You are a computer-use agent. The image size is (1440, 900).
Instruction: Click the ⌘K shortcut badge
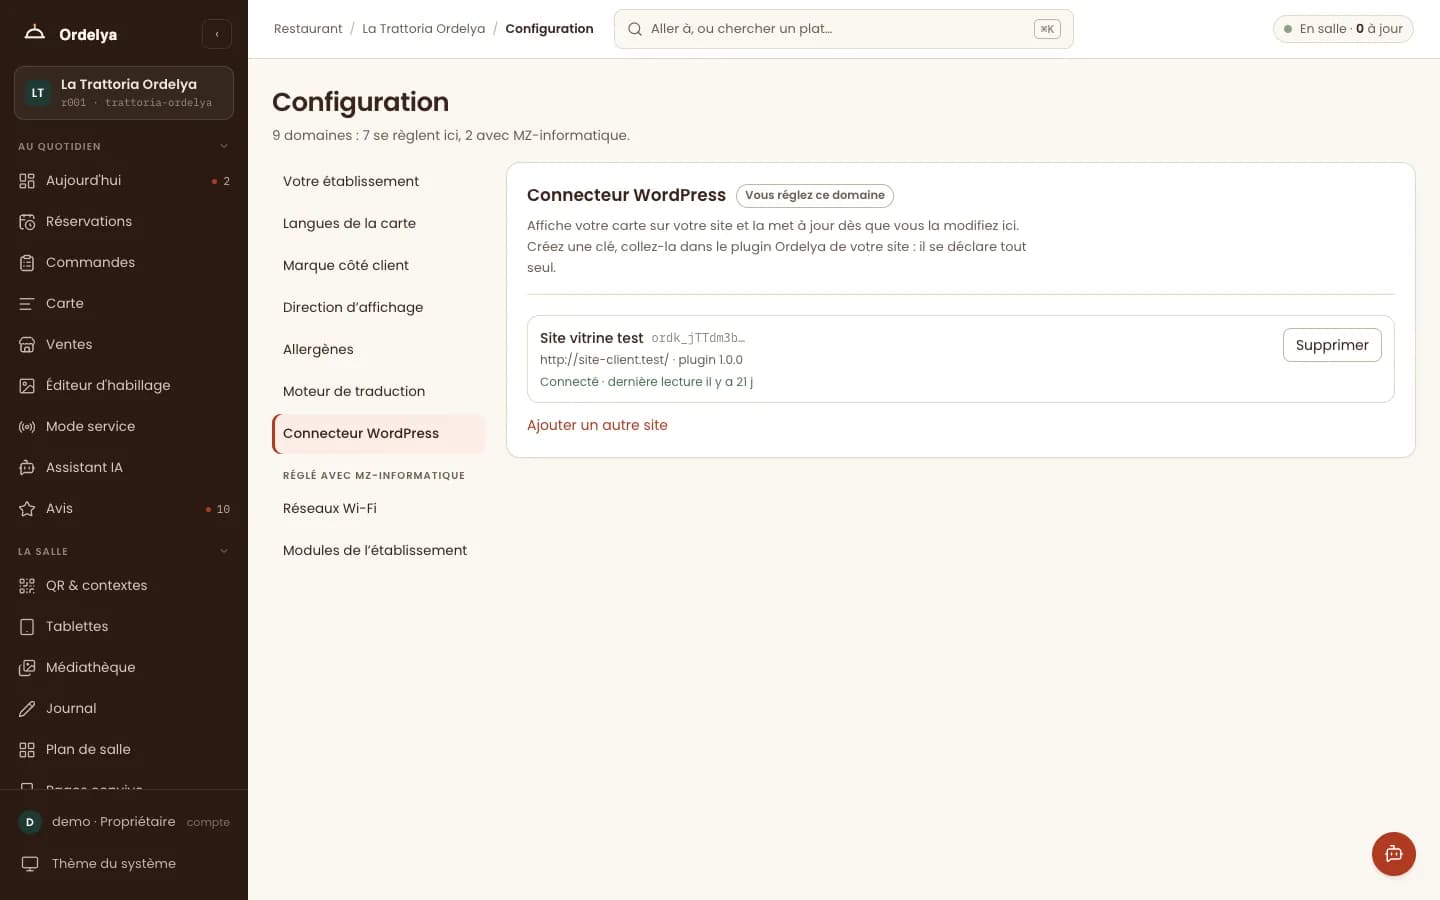coord(1047,29)
